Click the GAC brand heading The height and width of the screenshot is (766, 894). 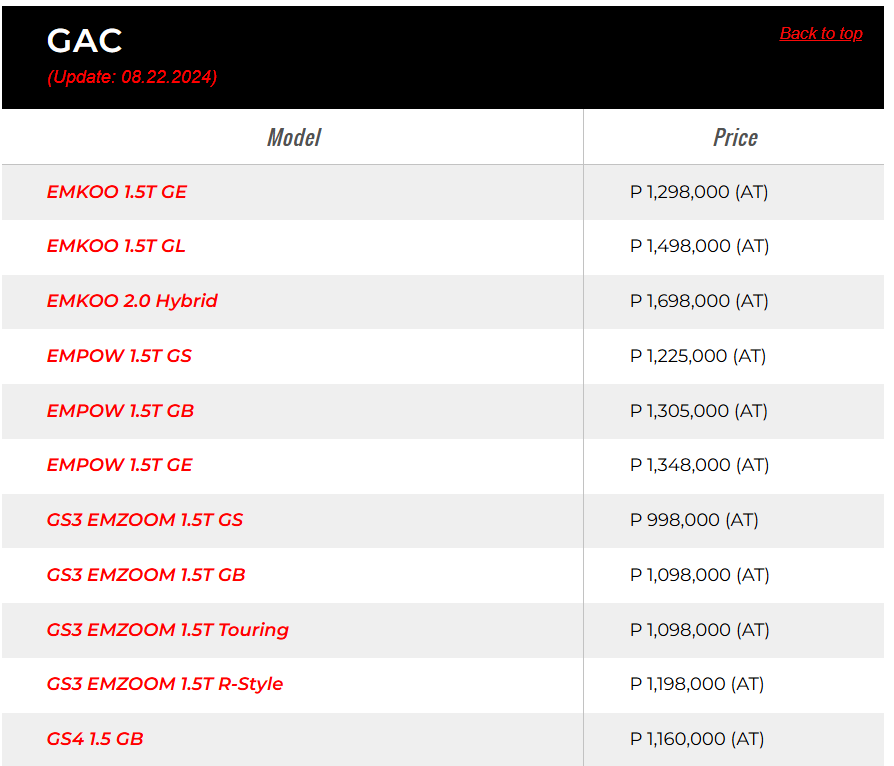click(x=85, y=41)
